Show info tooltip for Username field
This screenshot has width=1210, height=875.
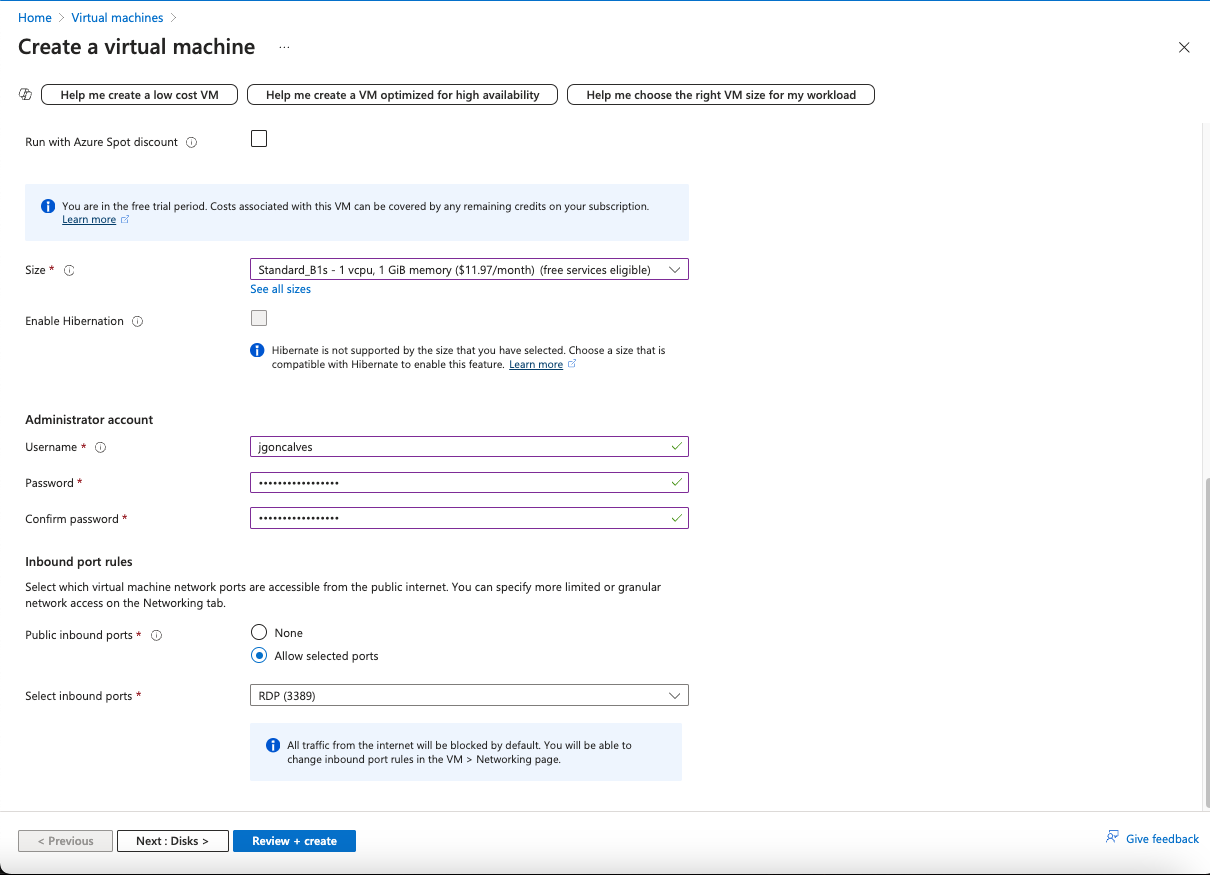pyautogui.click(x=100, y=447)
